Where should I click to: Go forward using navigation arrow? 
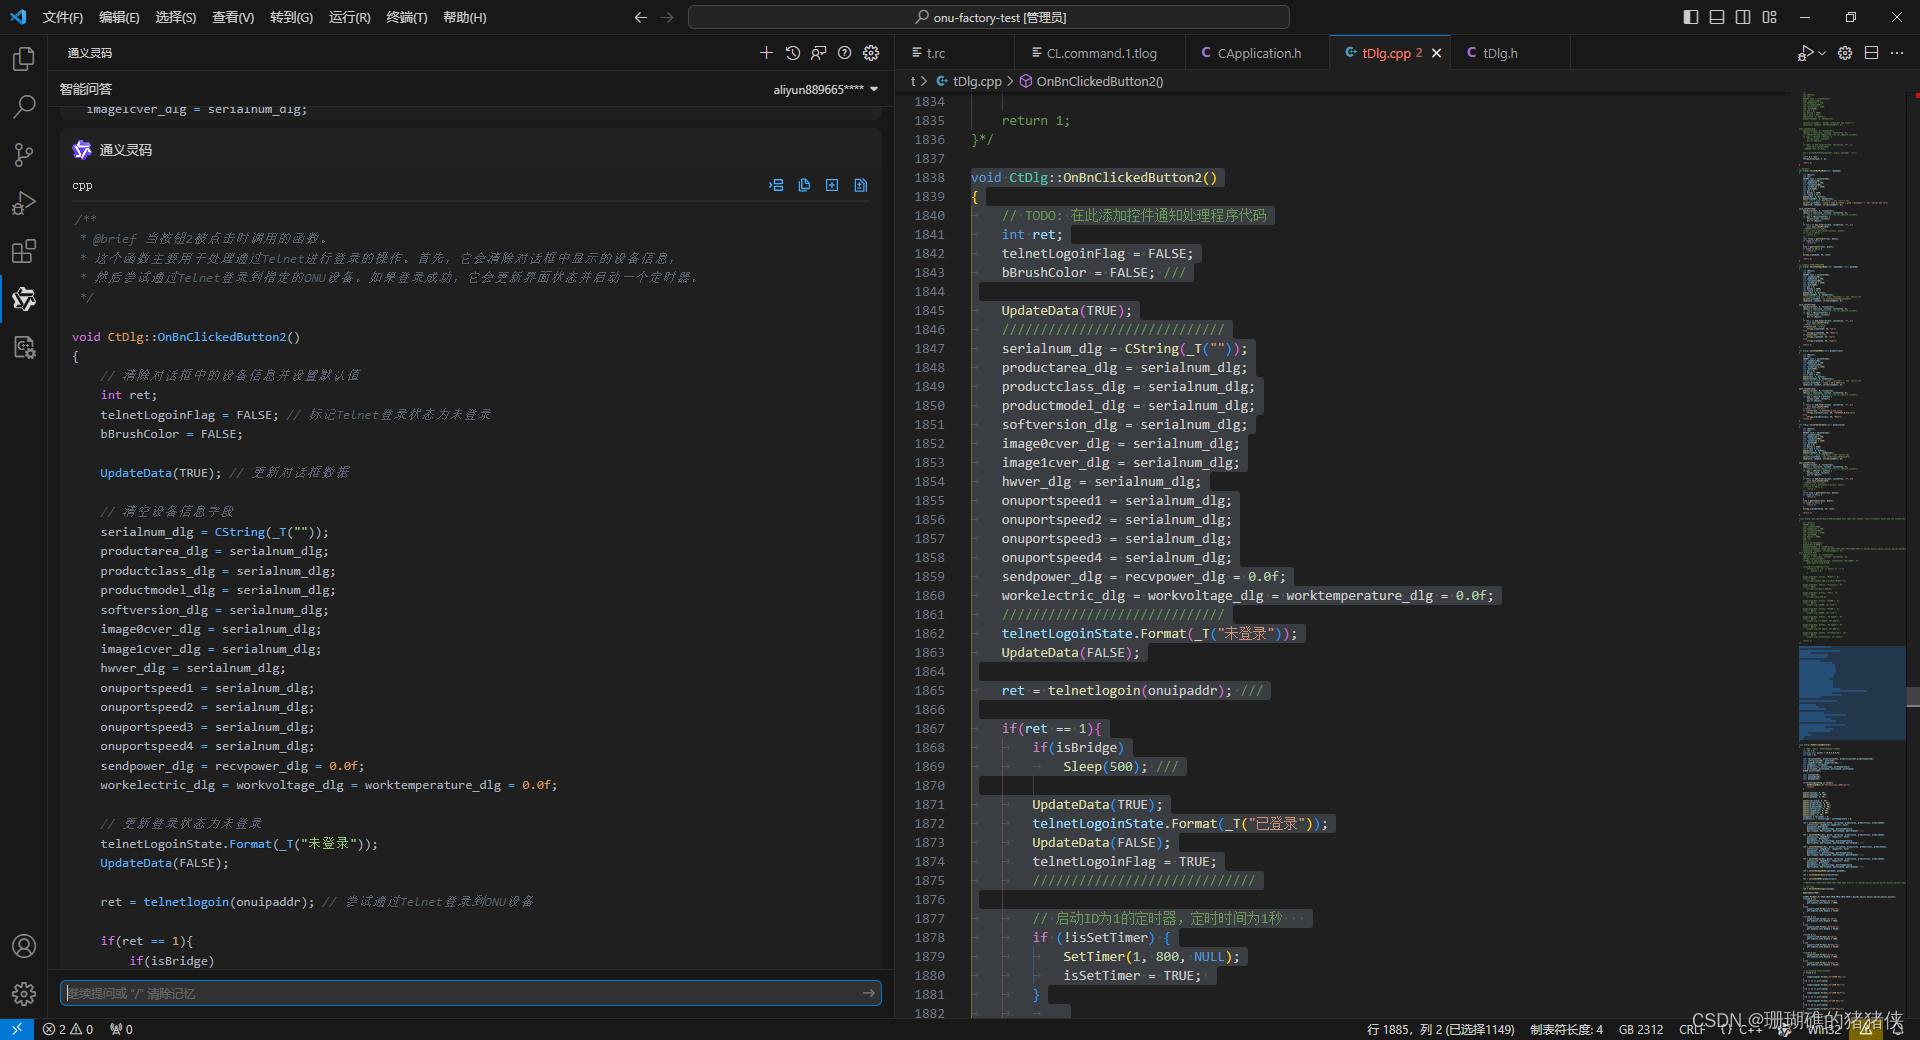pyautogui.click(x=667, y=17)
